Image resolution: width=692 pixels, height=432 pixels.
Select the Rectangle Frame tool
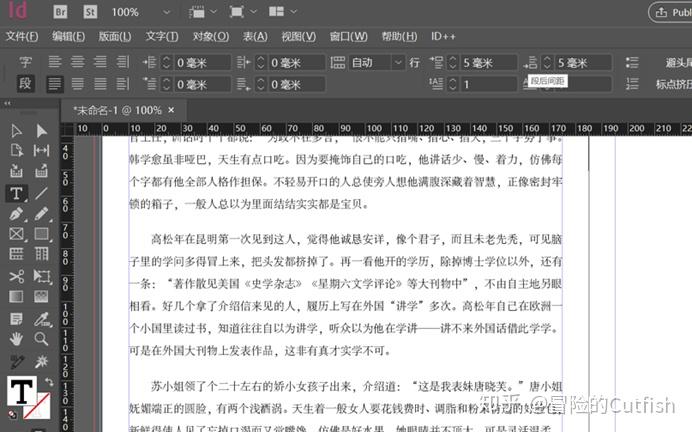[x=16, y=234]
